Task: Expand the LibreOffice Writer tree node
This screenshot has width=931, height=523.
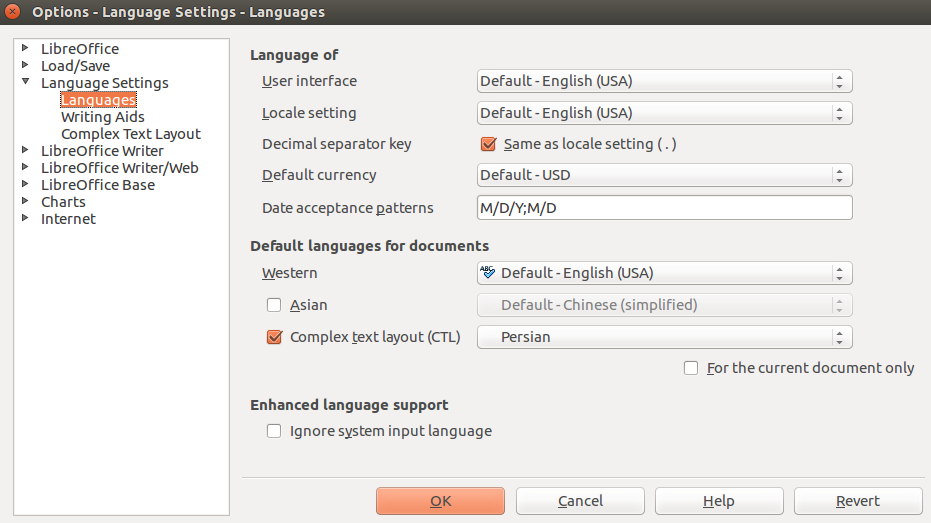Action: [x=25, y=150]
